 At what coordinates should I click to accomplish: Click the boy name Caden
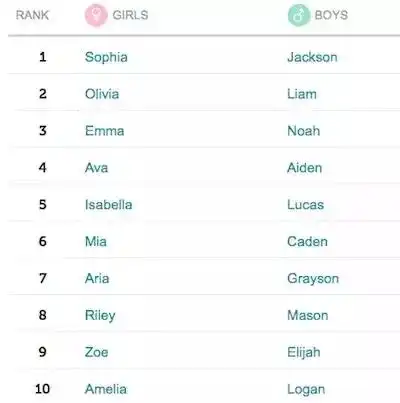[x=307, y=241]
